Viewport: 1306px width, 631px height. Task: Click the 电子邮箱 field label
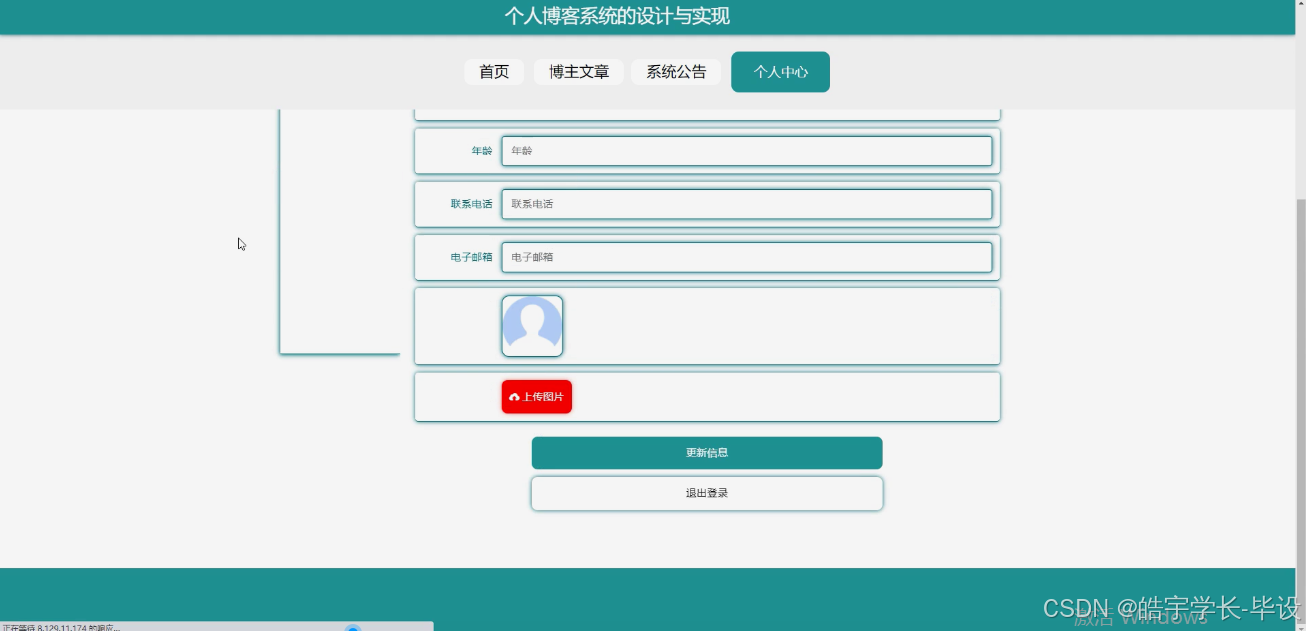[x=472, y=257]
